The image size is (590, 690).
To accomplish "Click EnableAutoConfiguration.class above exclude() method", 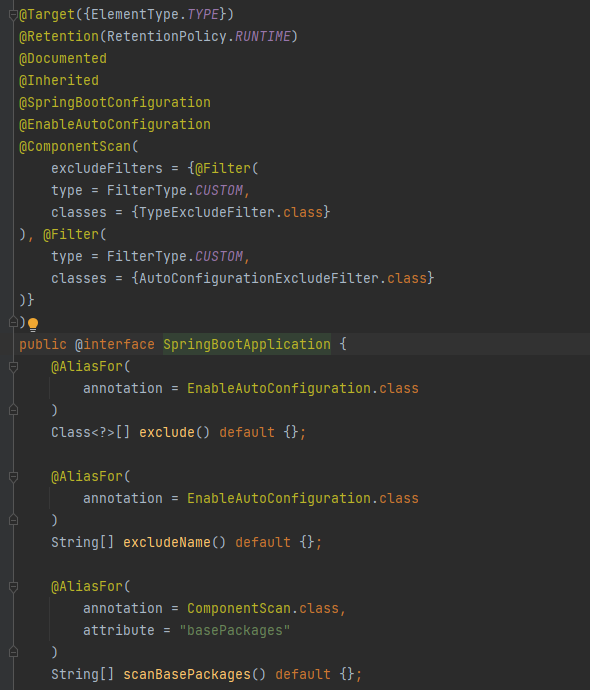I will pos(303,389).
